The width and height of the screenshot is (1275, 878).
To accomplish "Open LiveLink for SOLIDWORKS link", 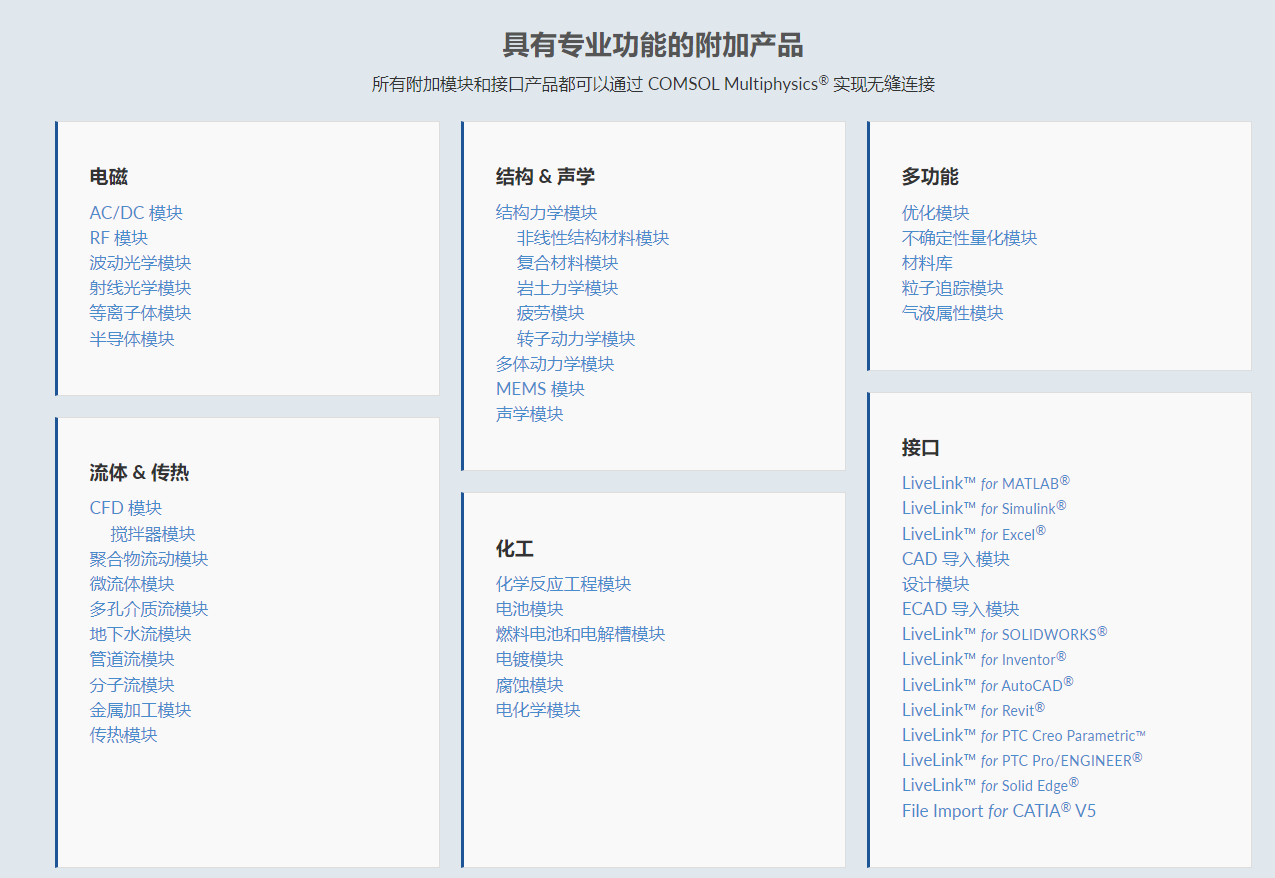I will point(1005,634).
